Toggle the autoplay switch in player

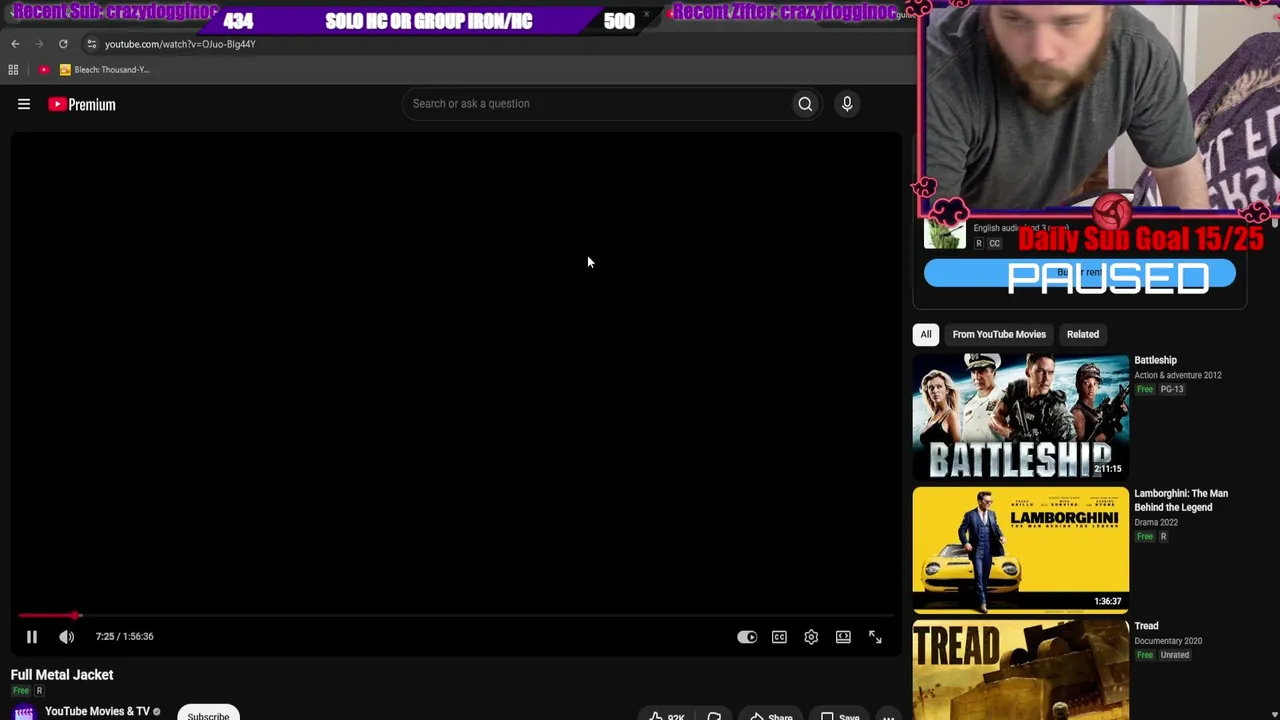click(747, 637)
